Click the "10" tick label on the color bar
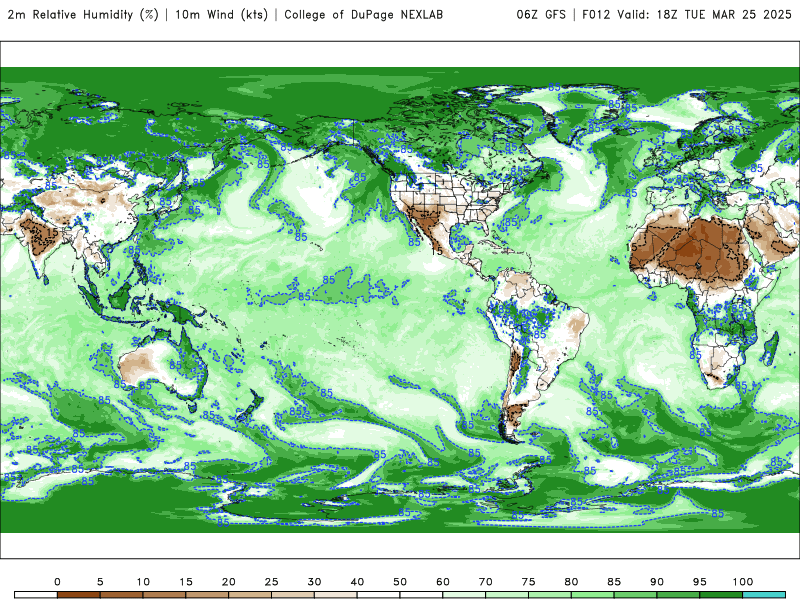 pyautogui.click(x=143, y=582)
